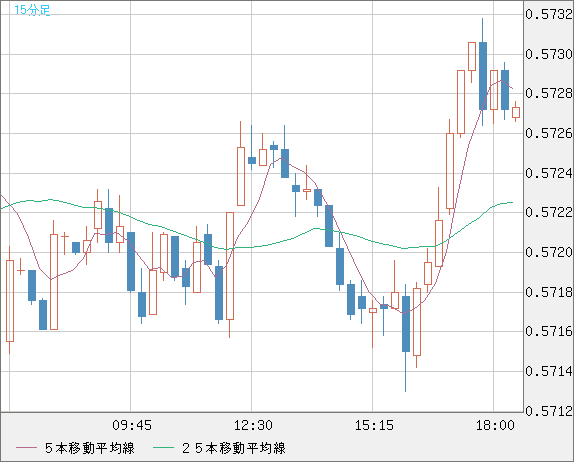Click the 0.5722 price axis label
The height and width of the screenshot is (462, 574).
549,212
